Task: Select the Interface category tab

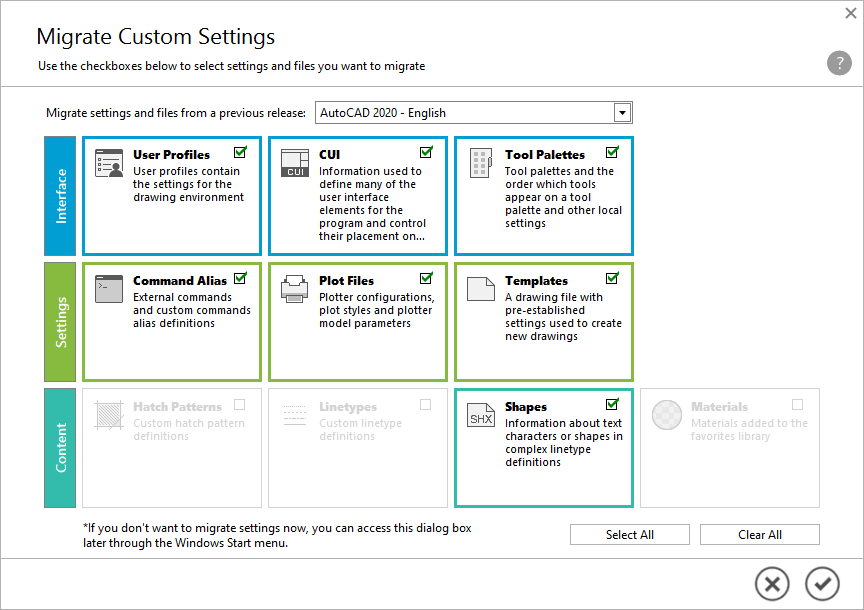Action: point(60,196)
